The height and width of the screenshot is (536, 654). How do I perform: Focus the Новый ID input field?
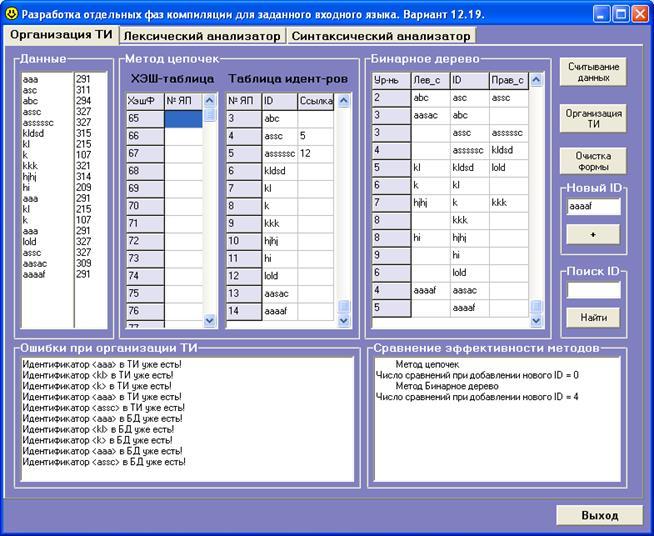click(593, 206)
